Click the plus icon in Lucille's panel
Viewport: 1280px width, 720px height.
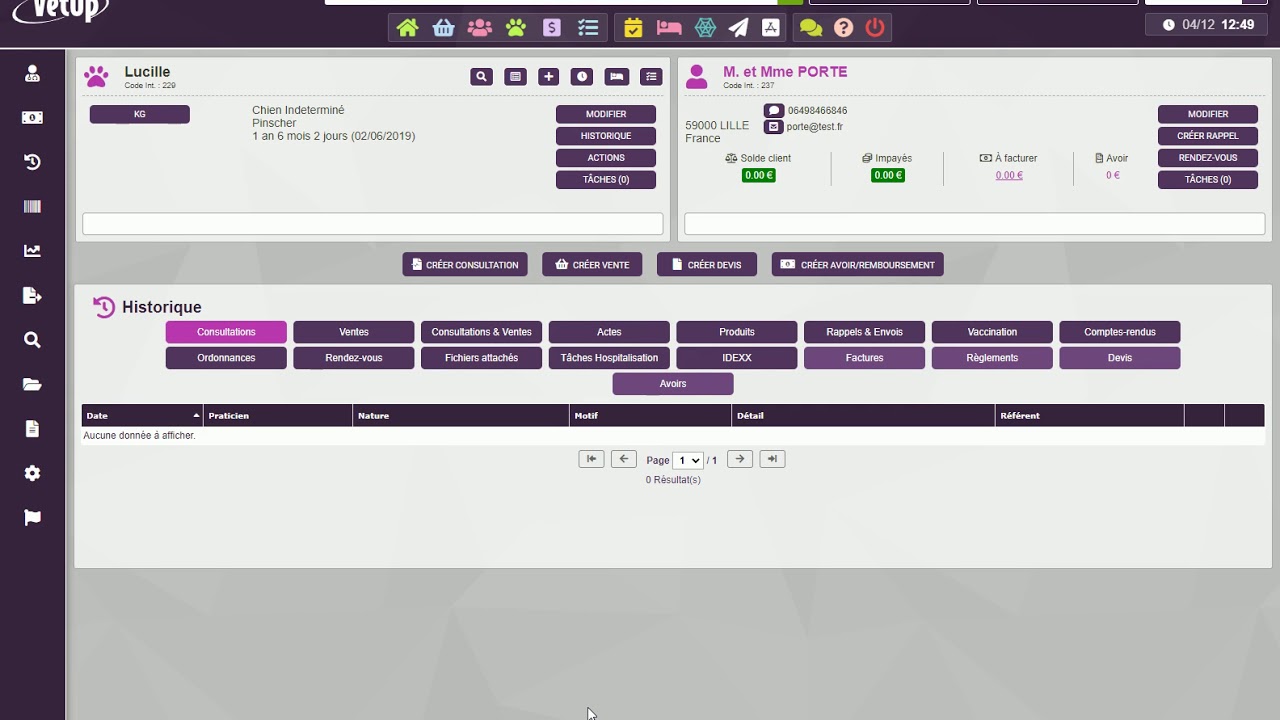pyautogui.click(x=548, y=76)
